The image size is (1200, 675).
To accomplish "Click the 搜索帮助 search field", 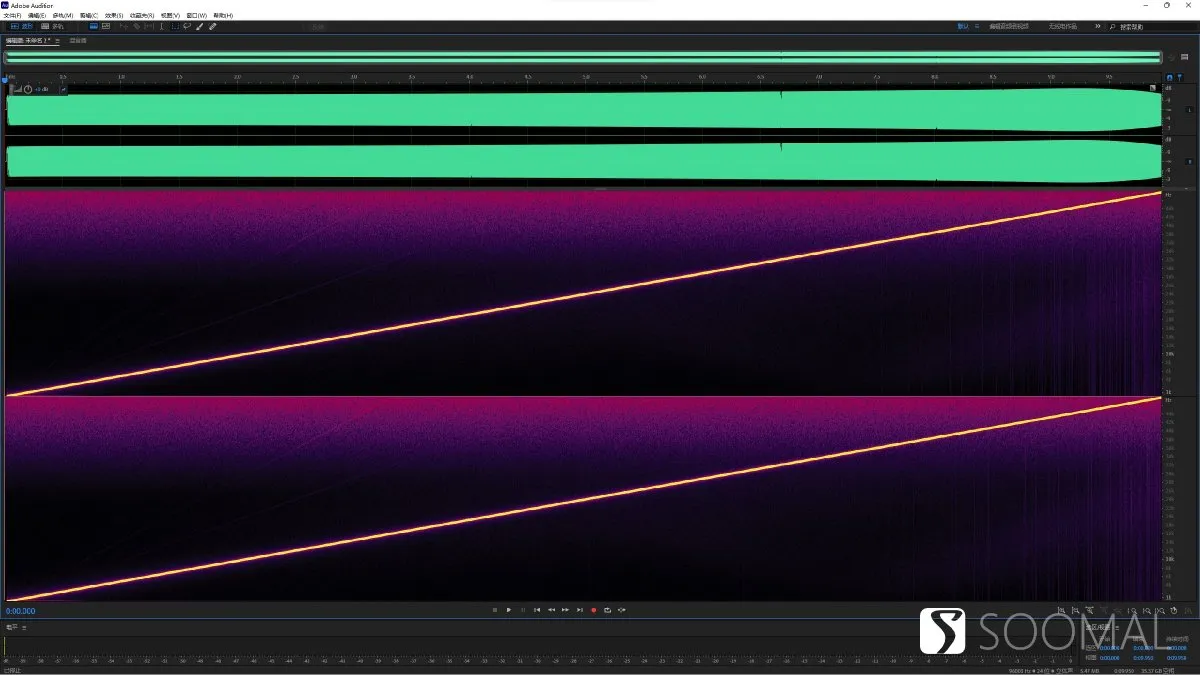I will tap(1150, 27).
